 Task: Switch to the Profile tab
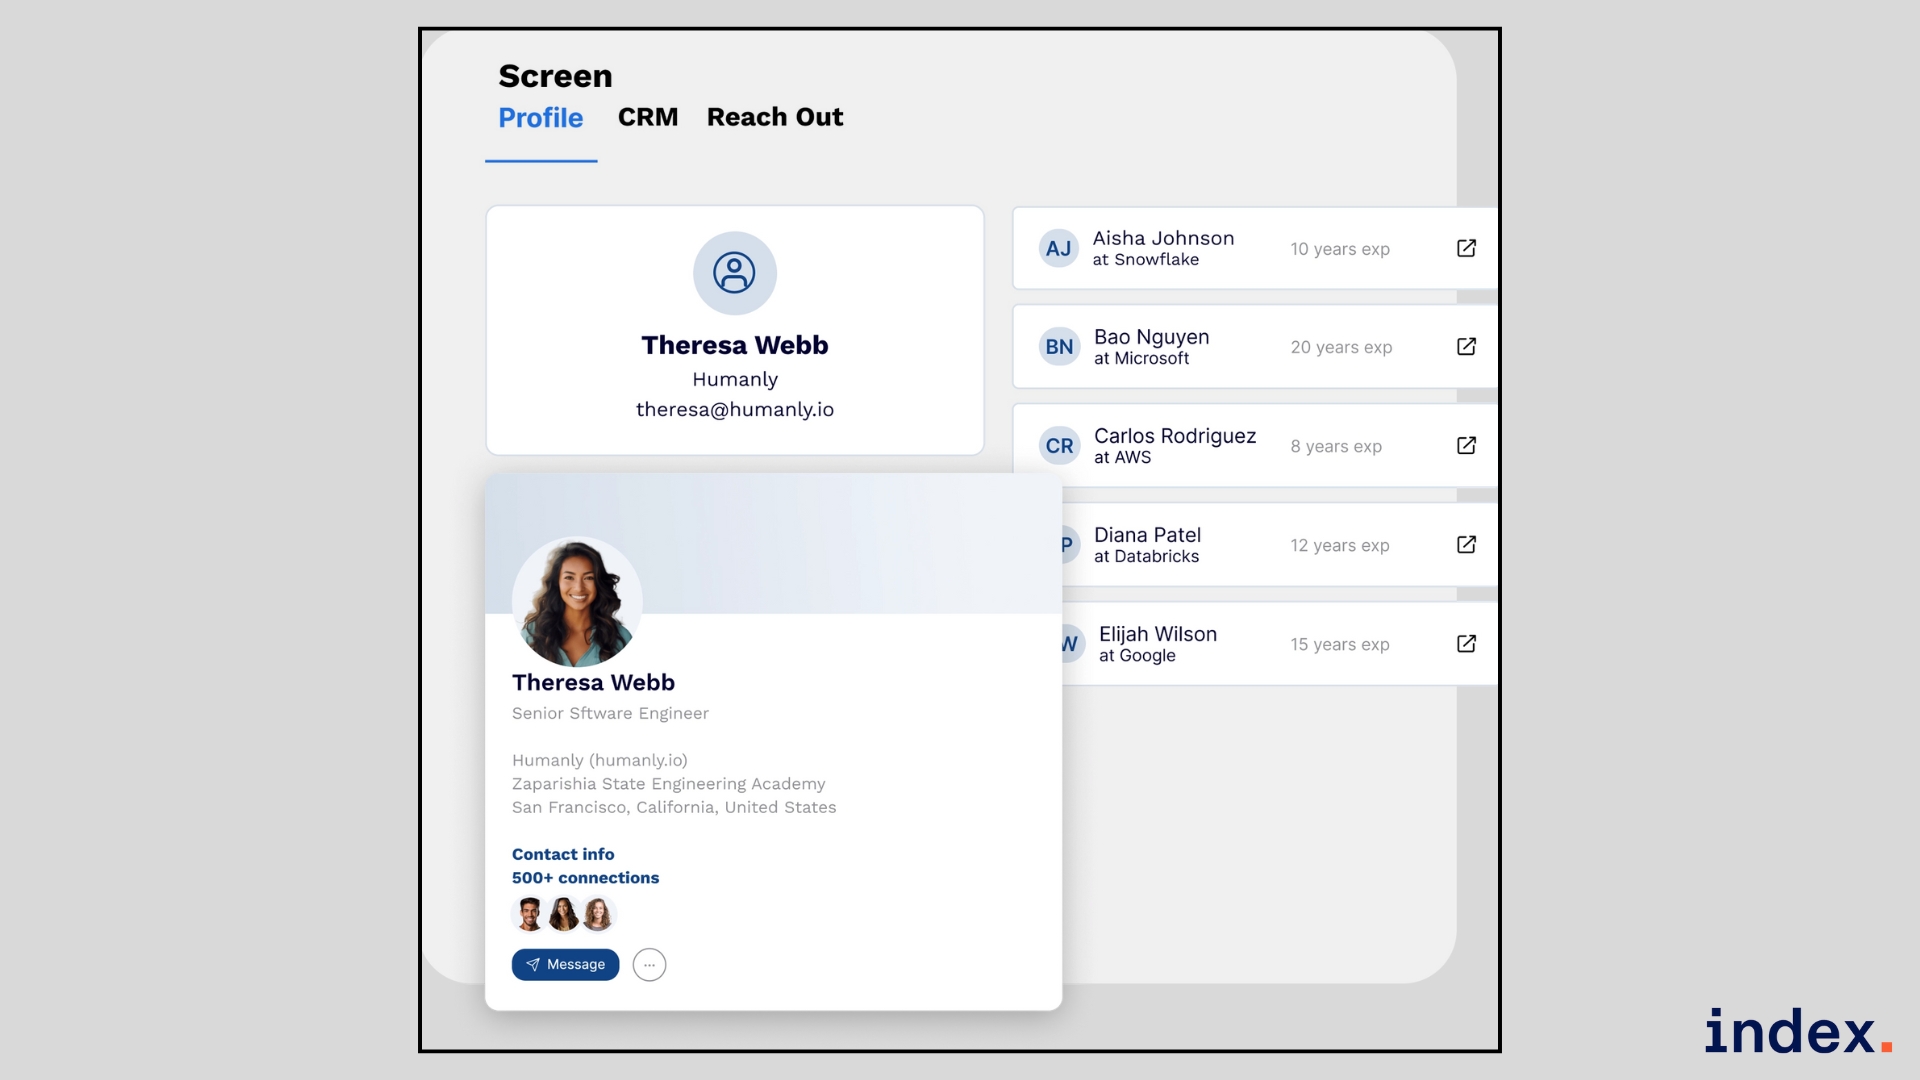click(x=540, y=118)
